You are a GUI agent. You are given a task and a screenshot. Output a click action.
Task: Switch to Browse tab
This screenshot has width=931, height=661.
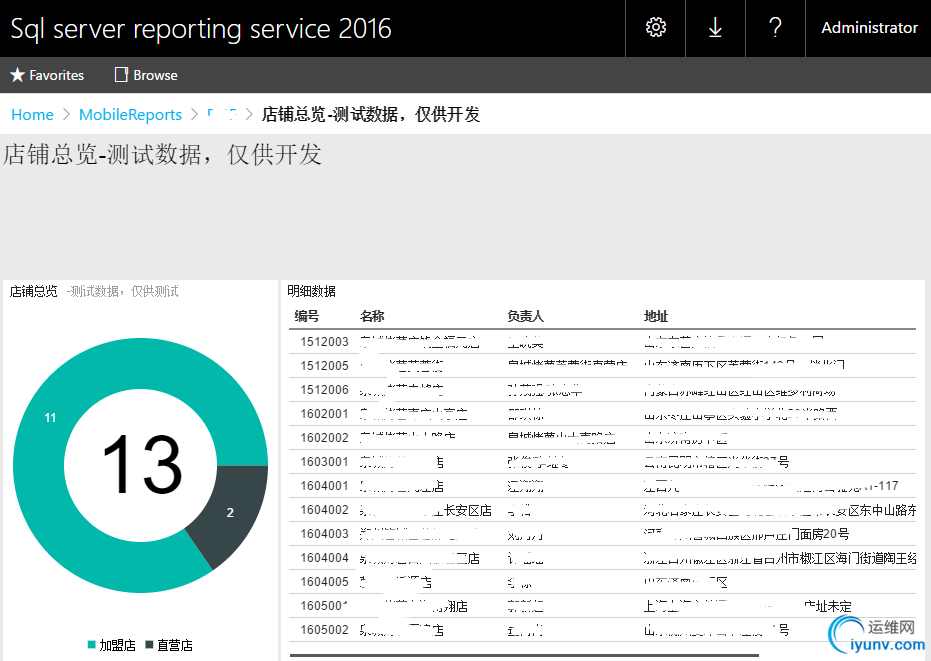pyautogui.click(x=146, y=75)
